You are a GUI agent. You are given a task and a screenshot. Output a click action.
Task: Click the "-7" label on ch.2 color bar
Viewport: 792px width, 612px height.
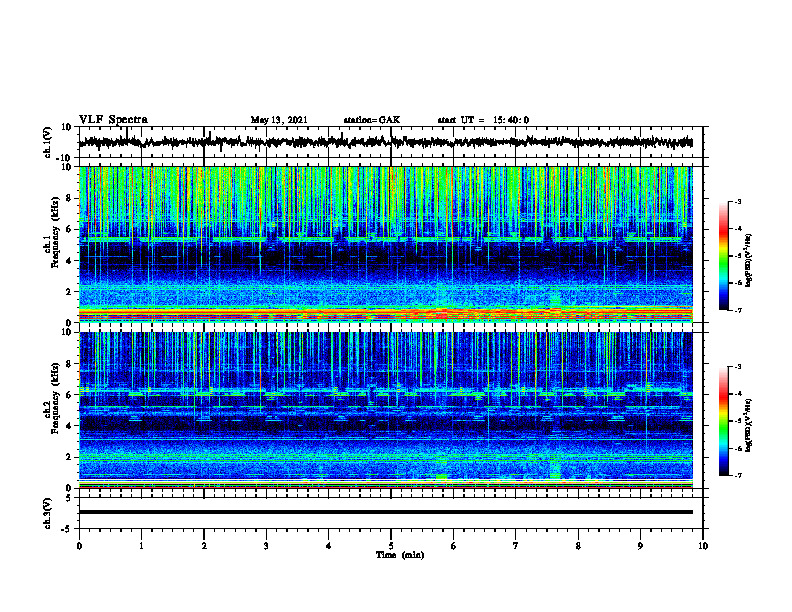(737, 476)
